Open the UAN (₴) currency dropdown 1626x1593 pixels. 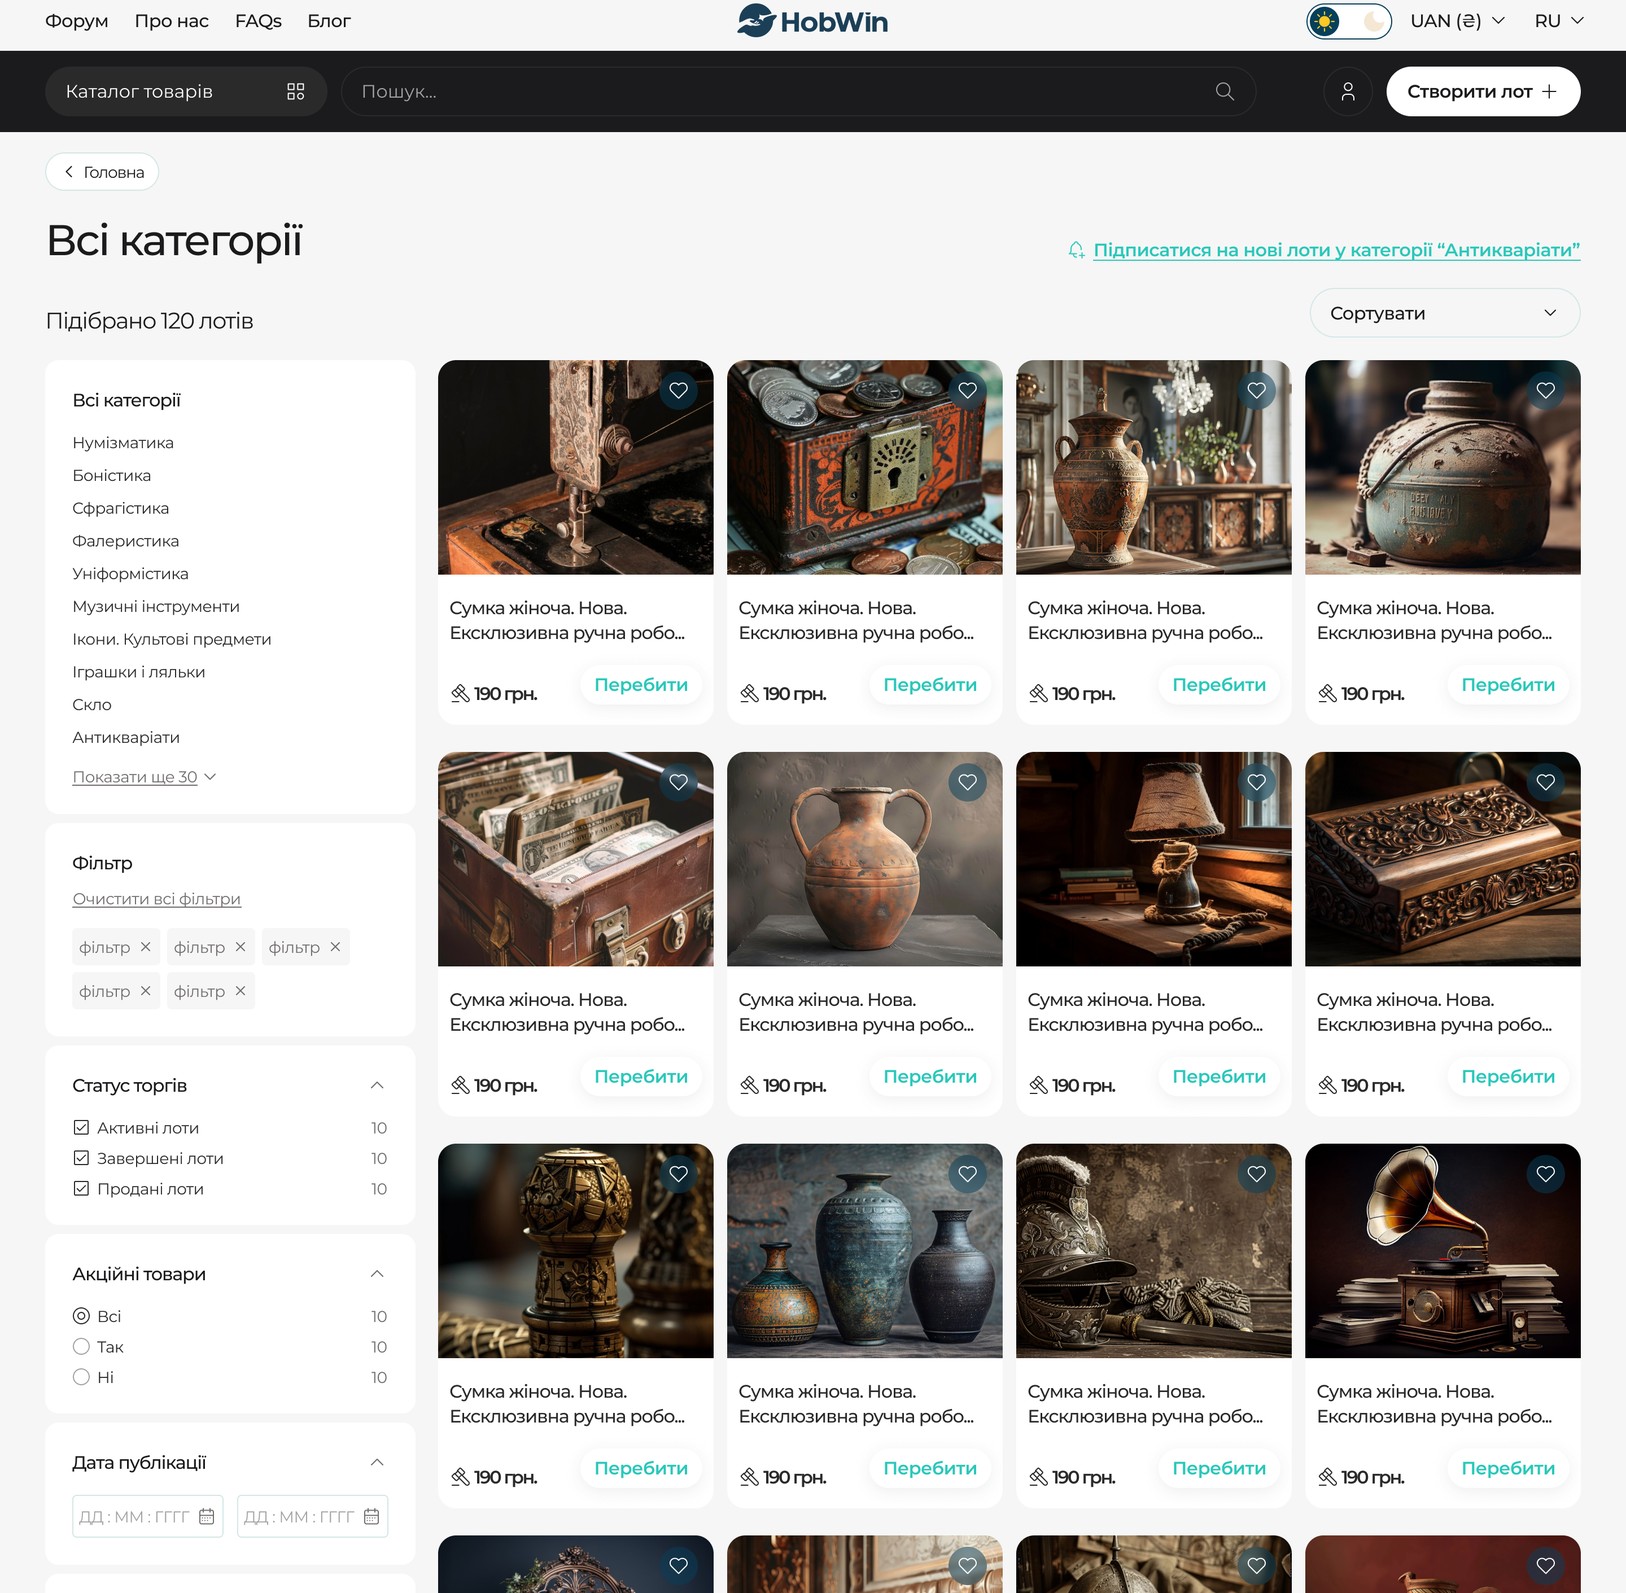point(1457,21)
